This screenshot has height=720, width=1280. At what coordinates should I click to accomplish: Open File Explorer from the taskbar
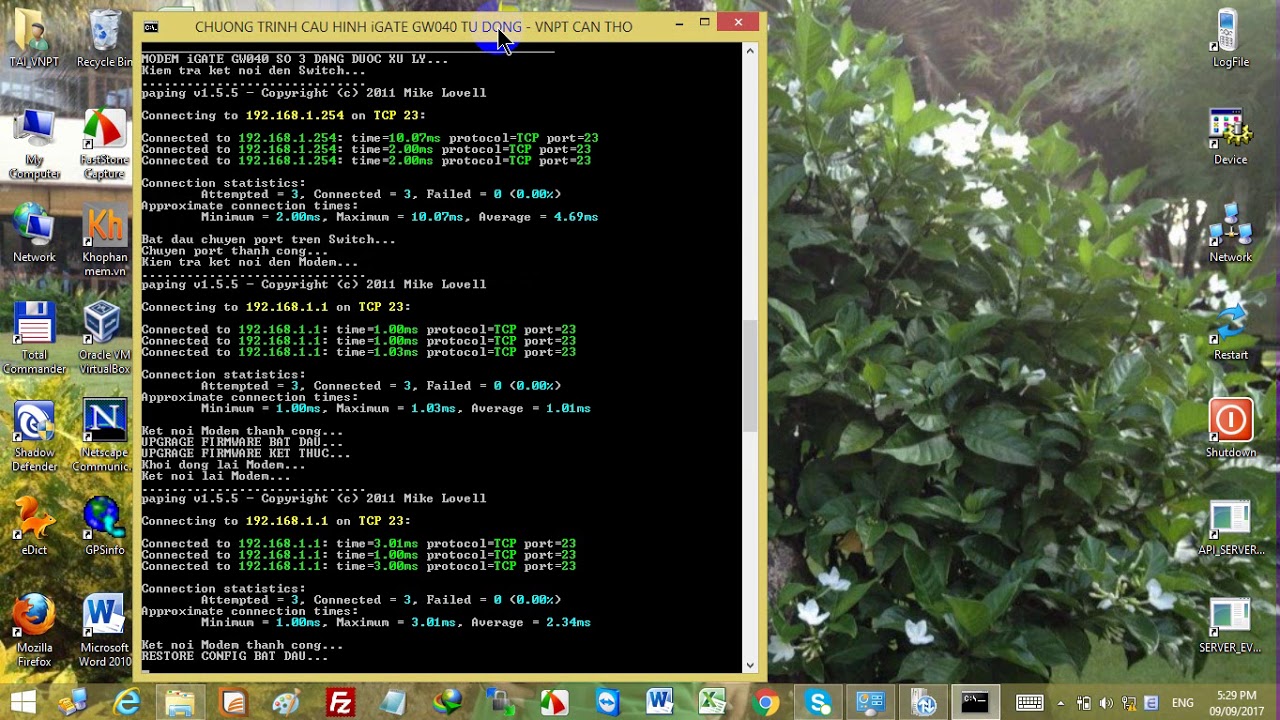180,703
